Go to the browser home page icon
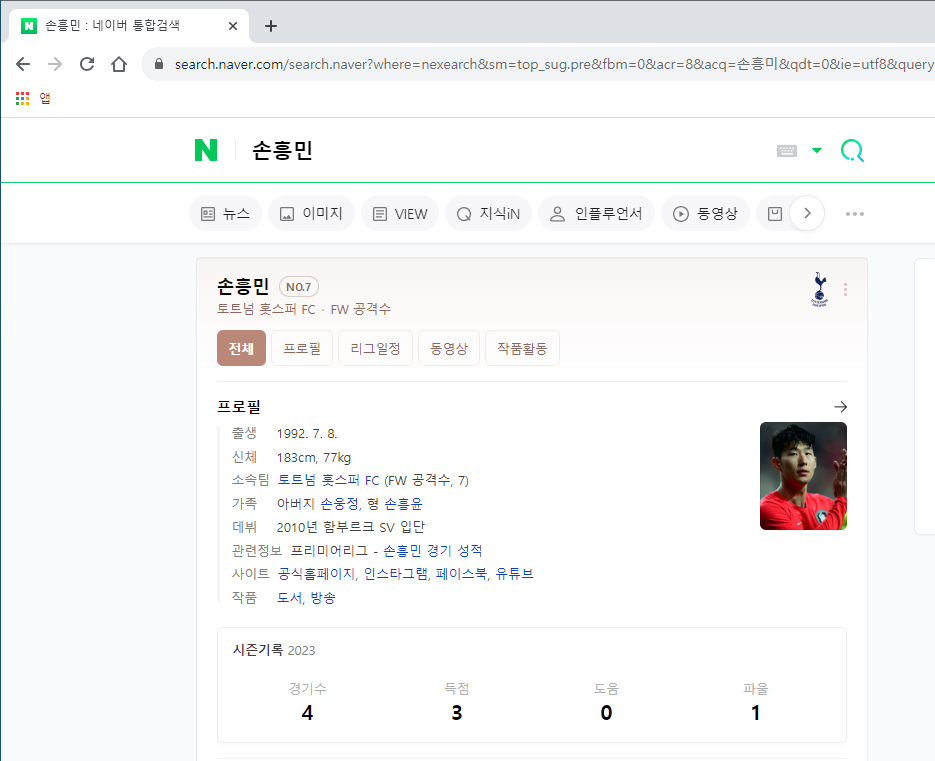The height and width of the screenshot is (761, 935). click(119, 64)
